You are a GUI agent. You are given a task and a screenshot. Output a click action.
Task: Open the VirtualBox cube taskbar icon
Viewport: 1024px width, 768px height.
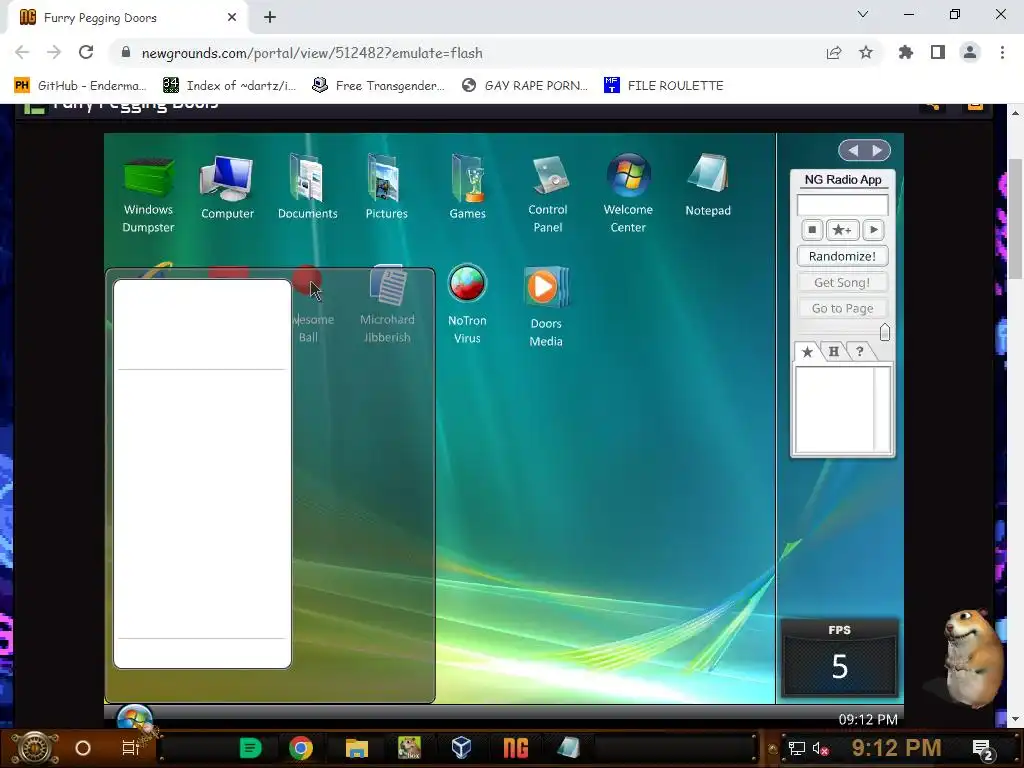(461, 748)
